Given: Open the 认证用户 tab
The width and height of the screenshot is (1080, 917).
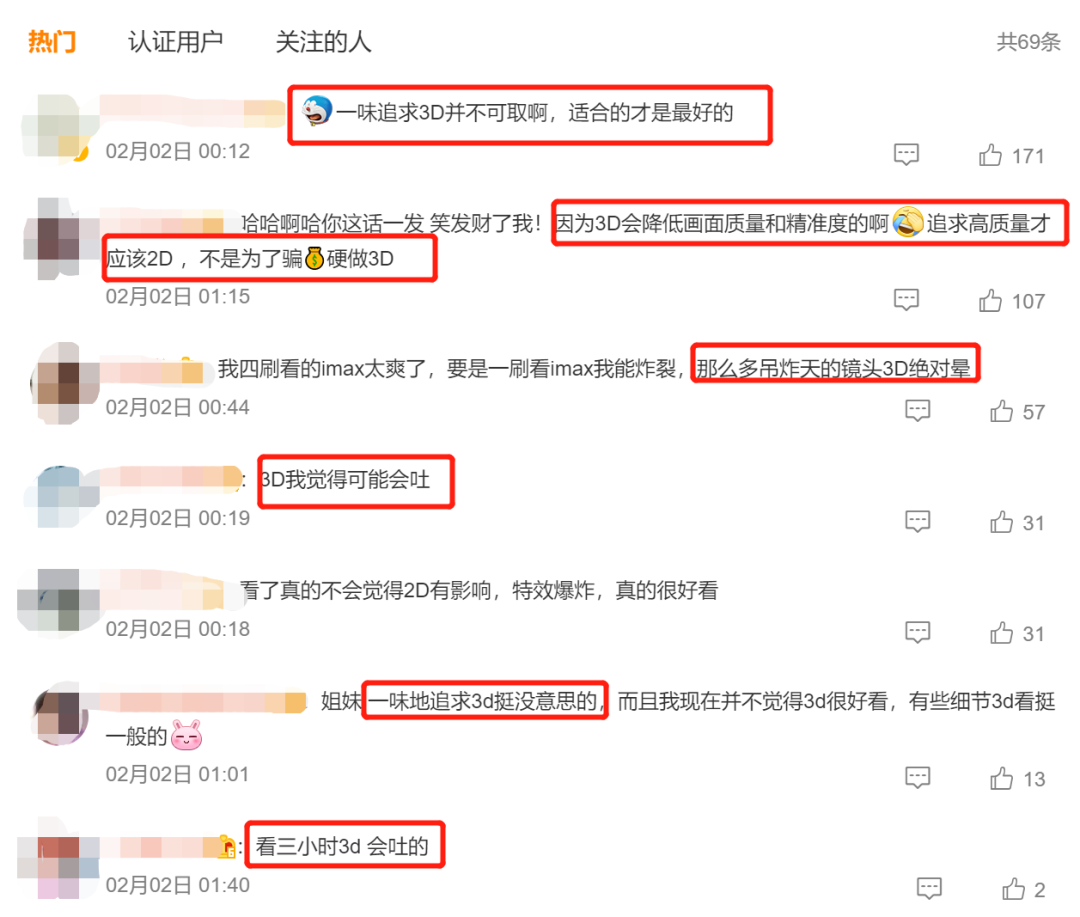Looking at the screenshot, I should point(176,42).
